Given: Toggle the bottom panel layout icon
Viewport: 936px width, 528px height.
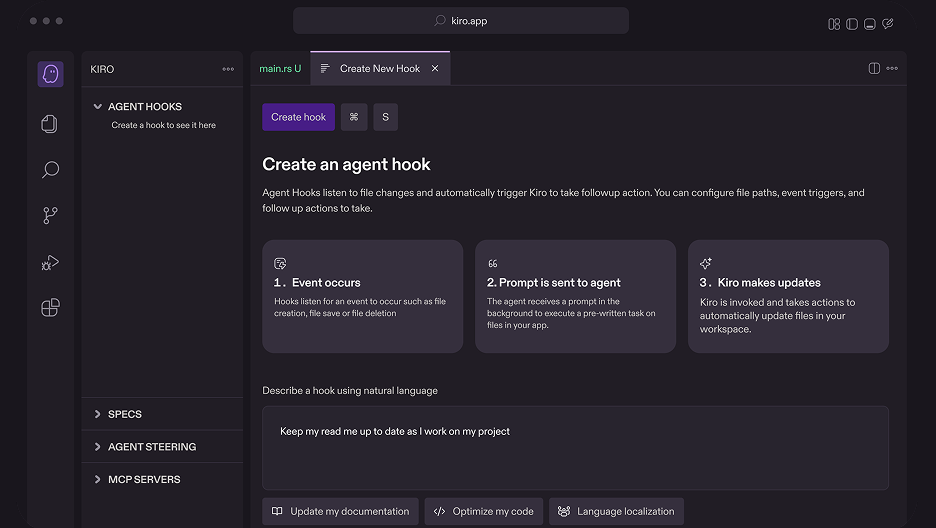Looking at the screenshot, I should pyautogui.click(x=870, y=23).
